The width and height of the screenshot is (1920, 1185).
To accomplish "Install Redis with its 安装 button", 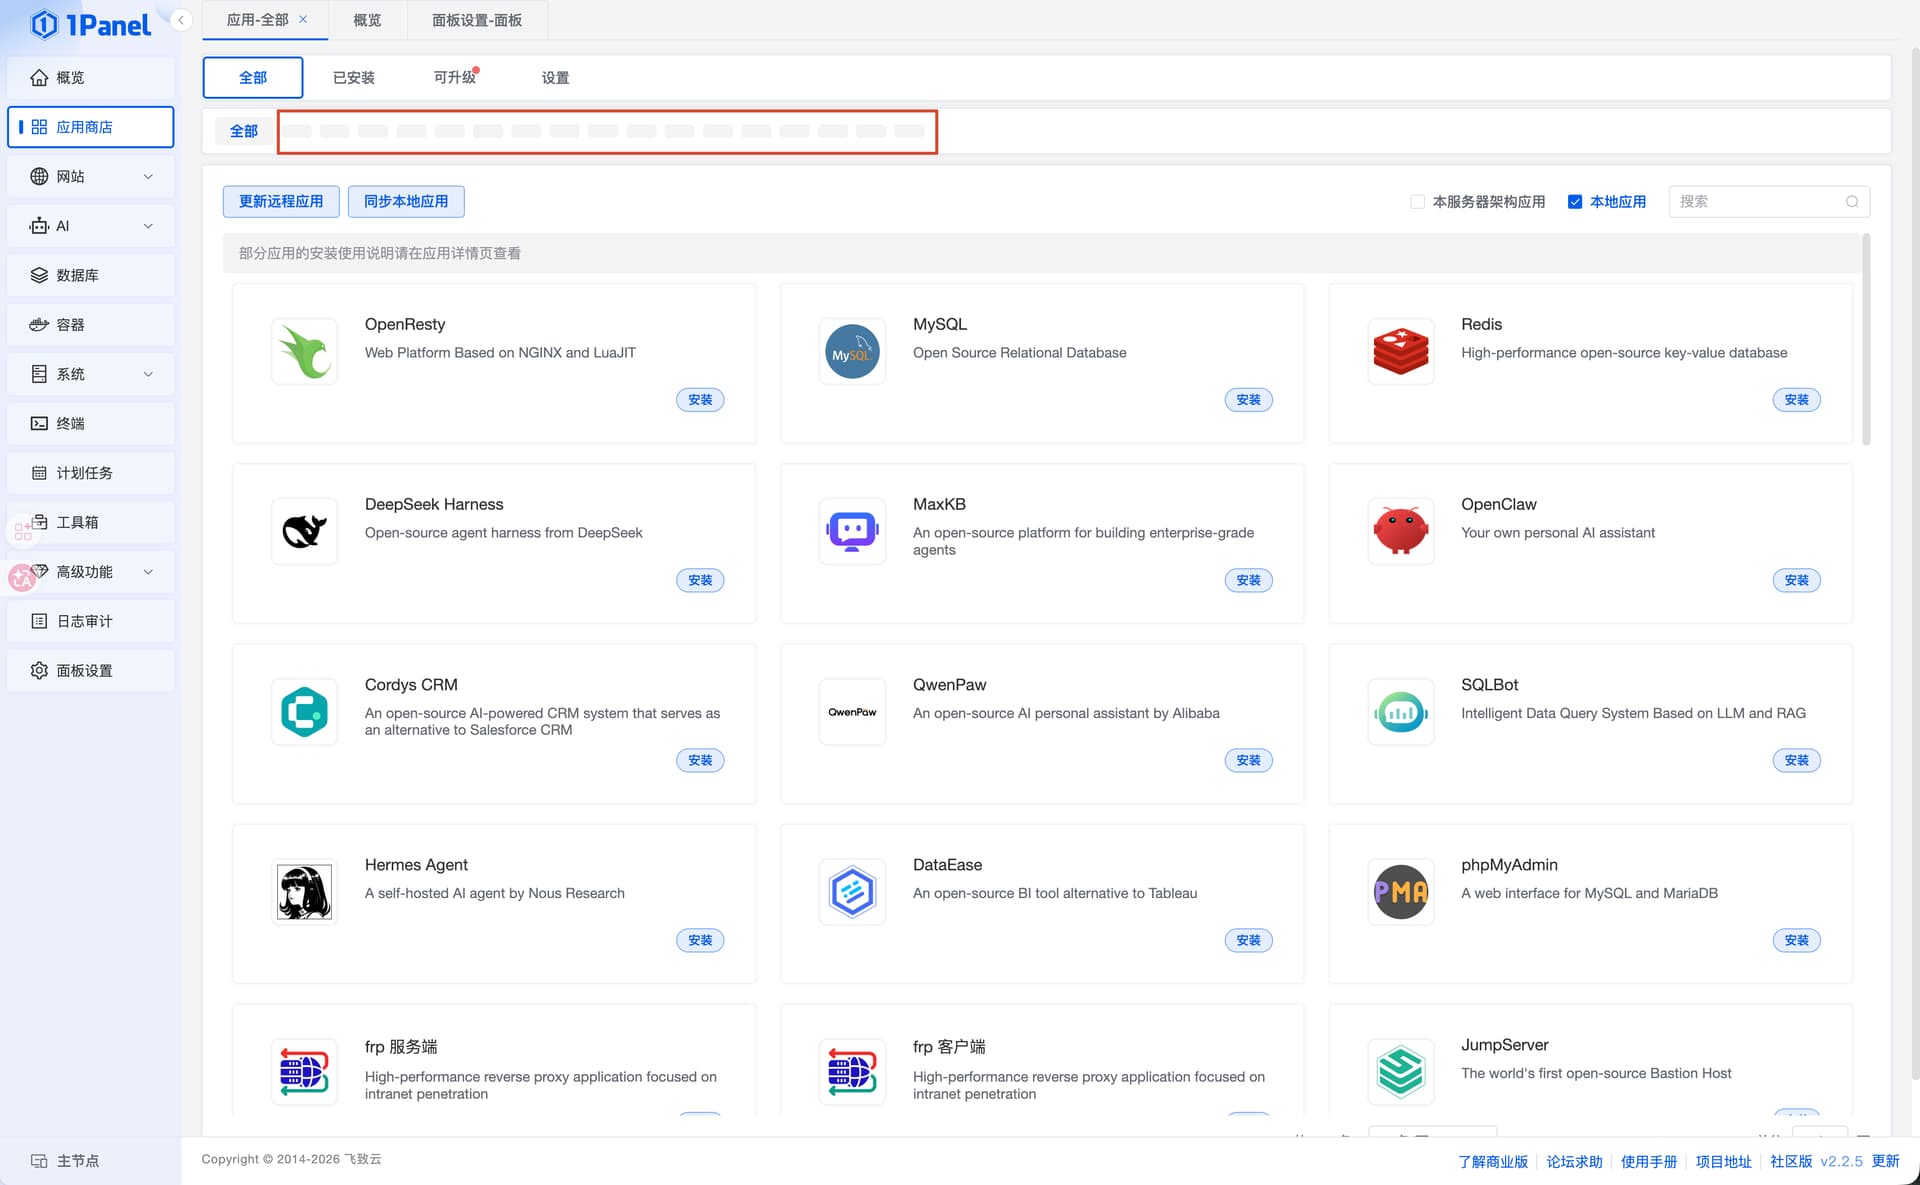I will point(1796,400).
